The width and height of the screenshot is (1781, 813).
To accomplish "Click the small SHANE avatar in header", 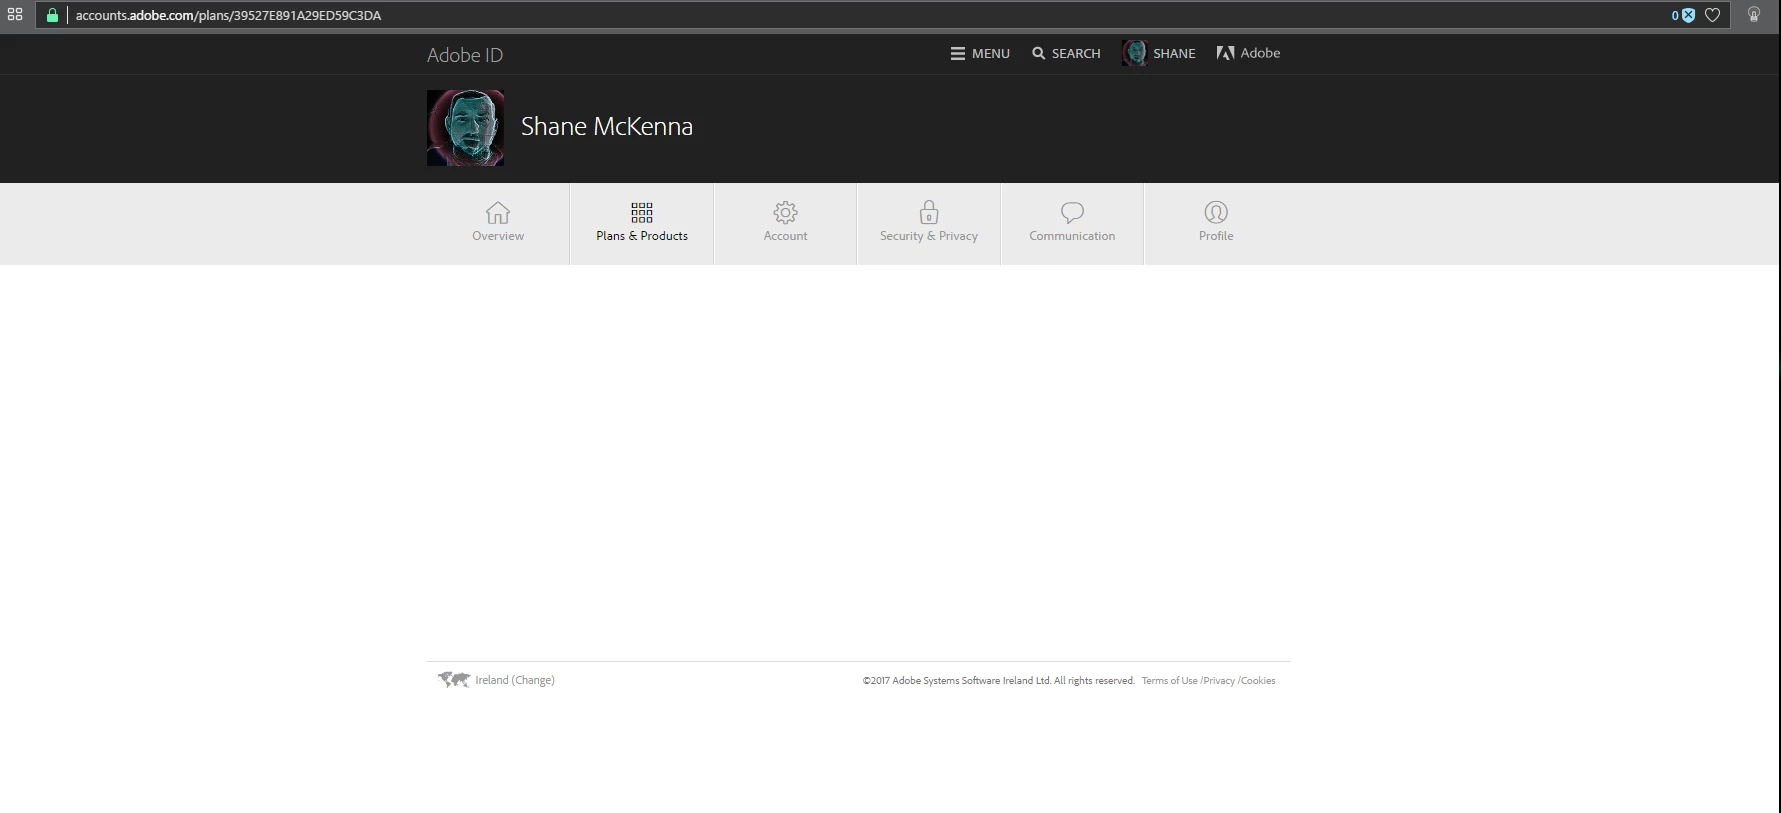I will 1134,53.
